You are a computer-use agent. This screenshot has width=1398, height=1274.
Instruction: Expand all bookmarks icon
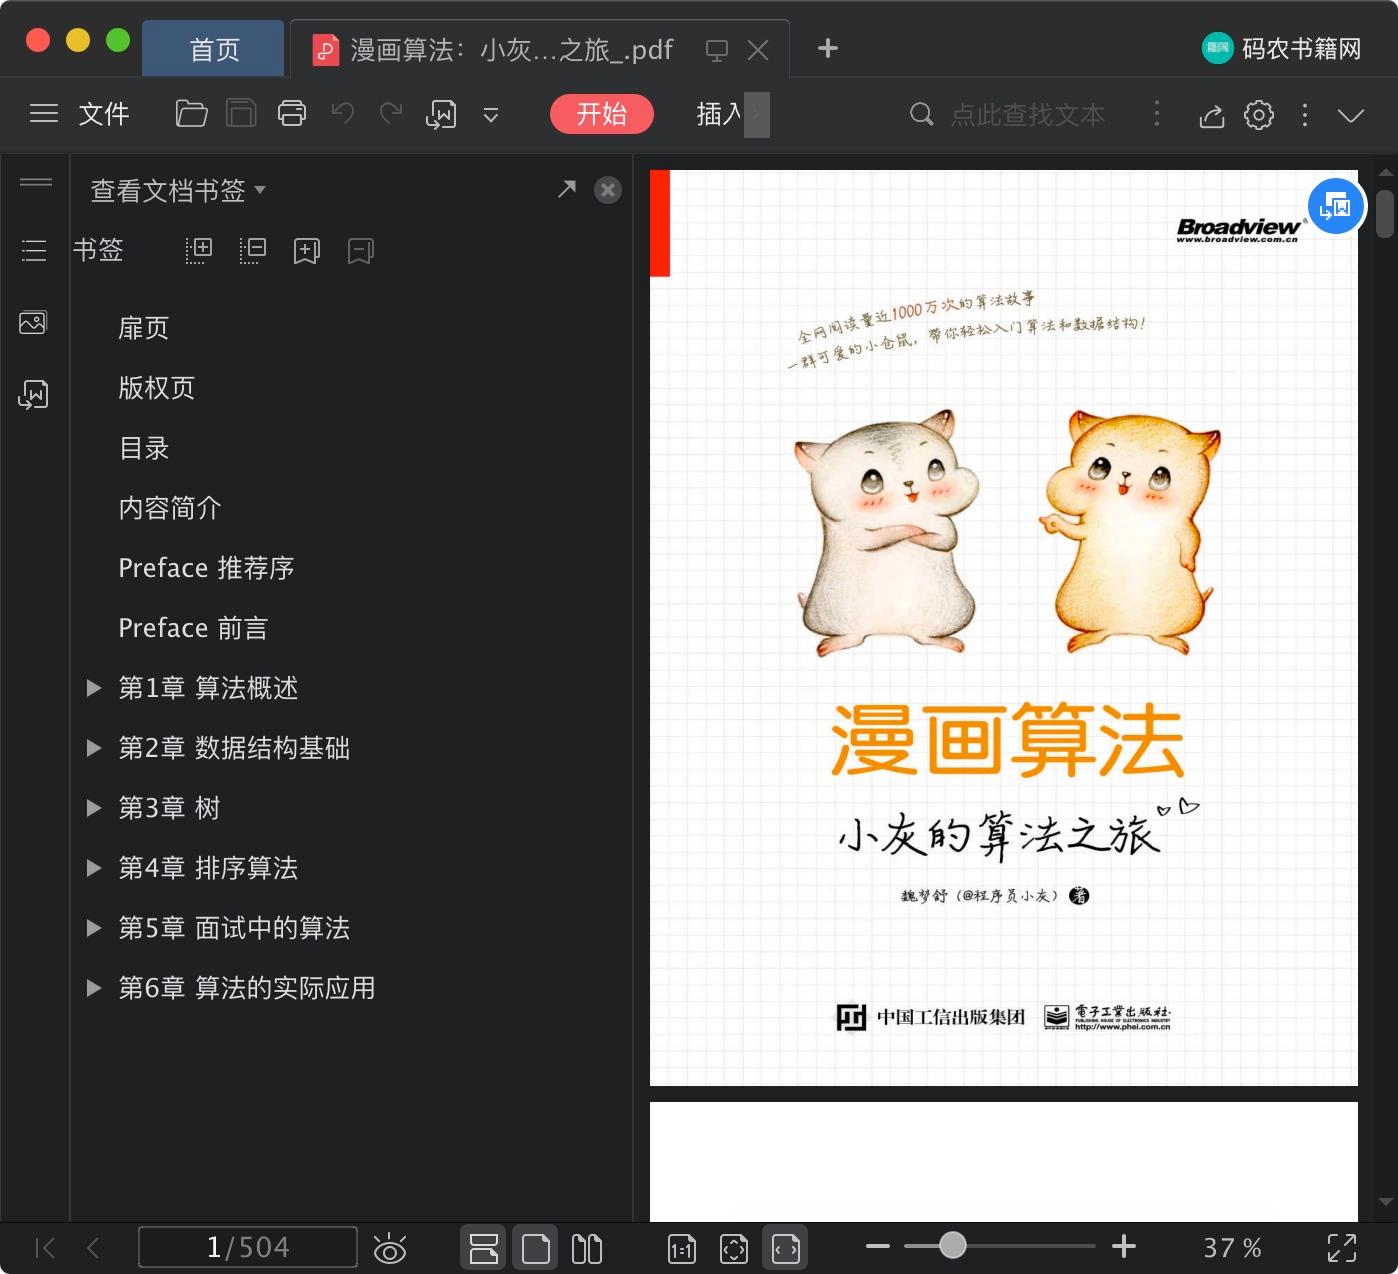(x=199, y=250)
